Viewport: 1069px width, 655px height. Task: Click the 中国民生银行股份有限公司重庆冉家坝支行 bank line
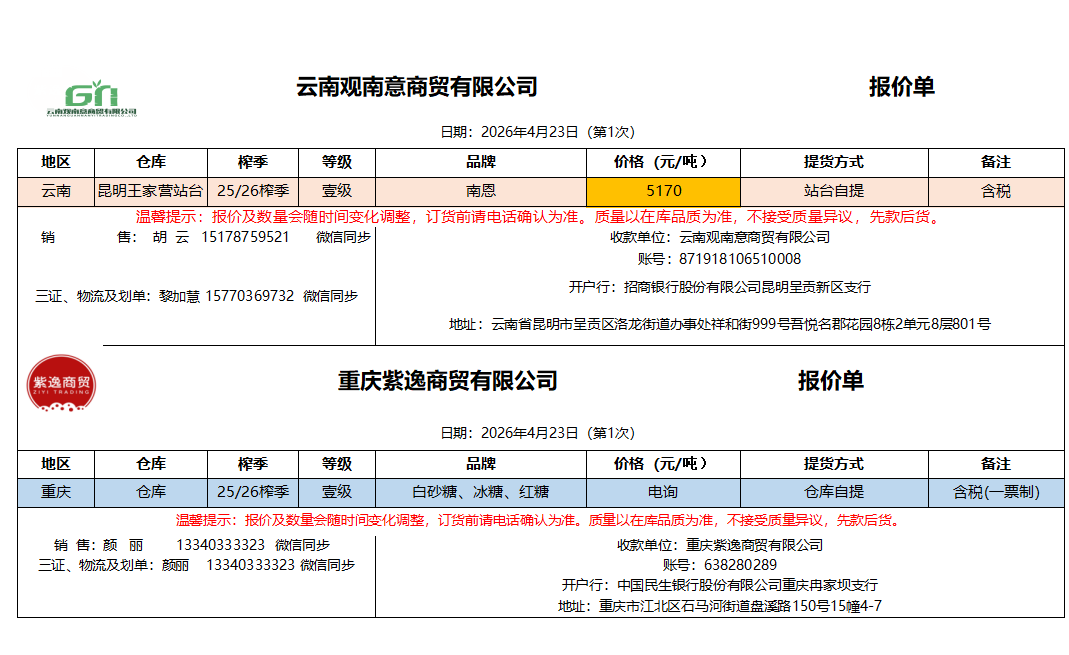[720, 585]
